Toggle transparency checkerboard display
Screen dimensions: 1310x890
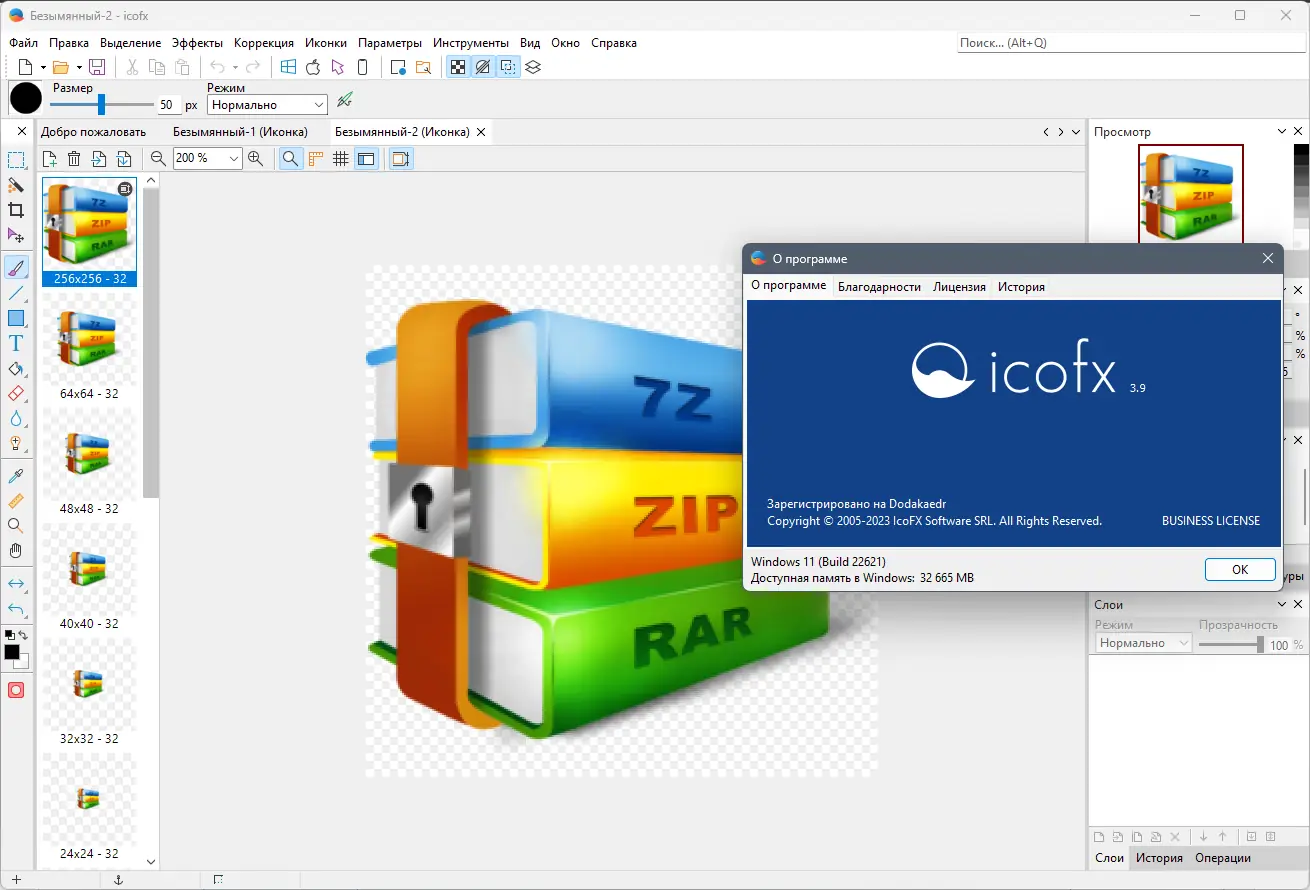(x=457, y=67)
